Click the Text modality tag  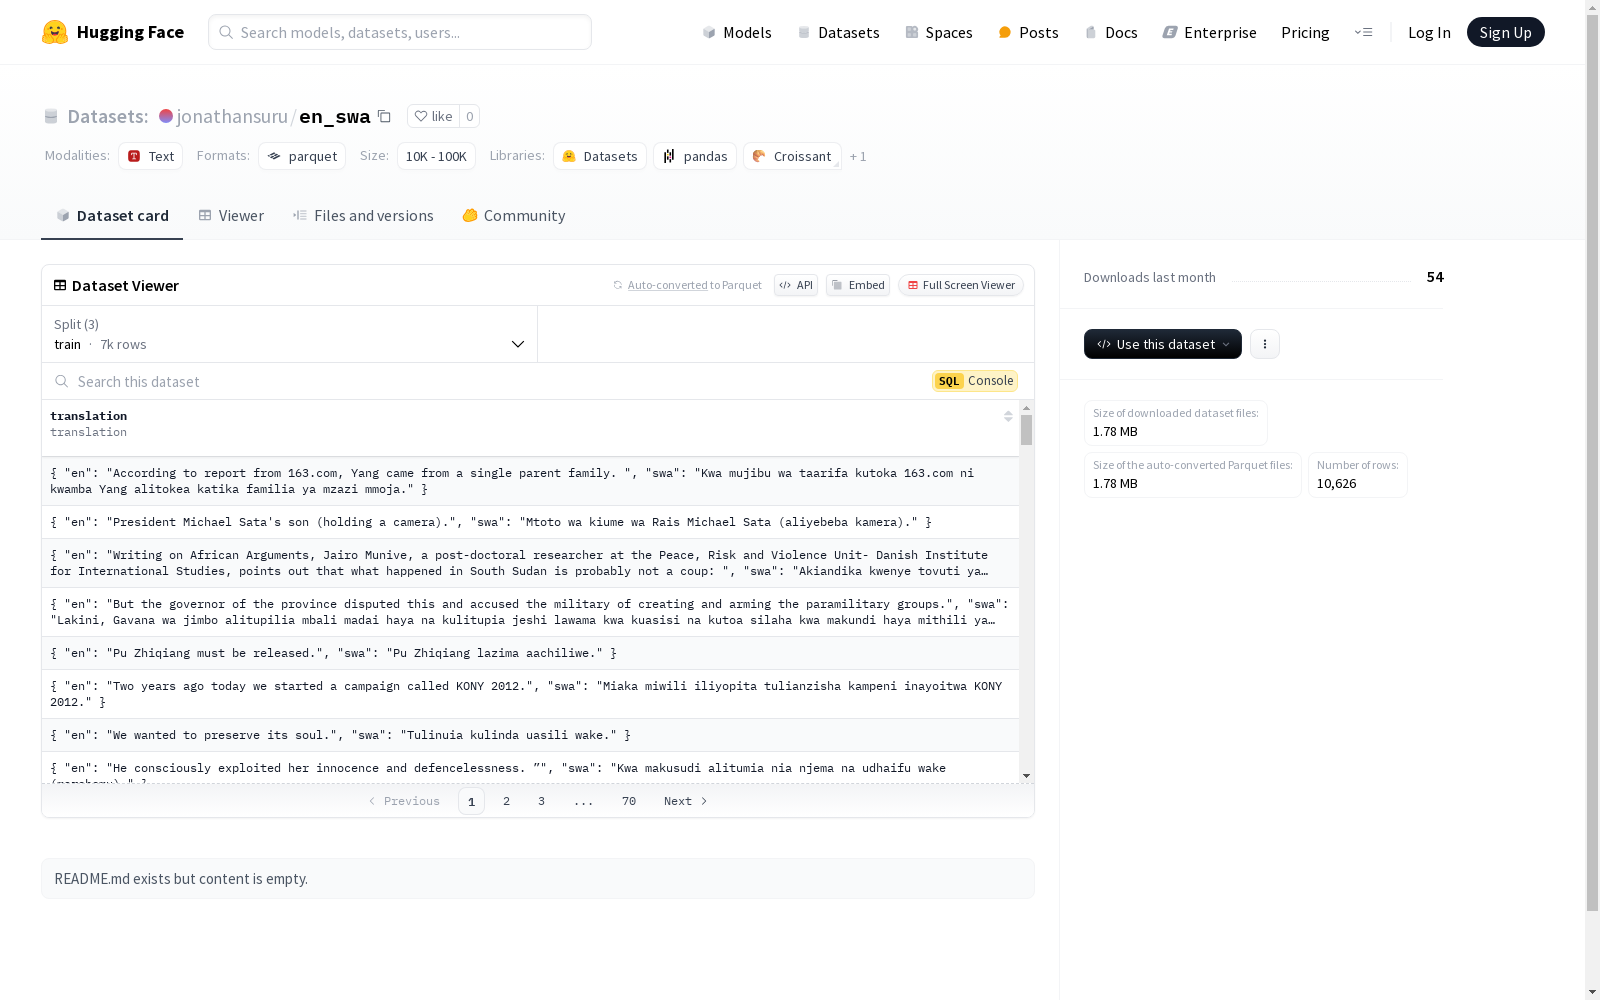pyautogui.click(x=150, y=156)
